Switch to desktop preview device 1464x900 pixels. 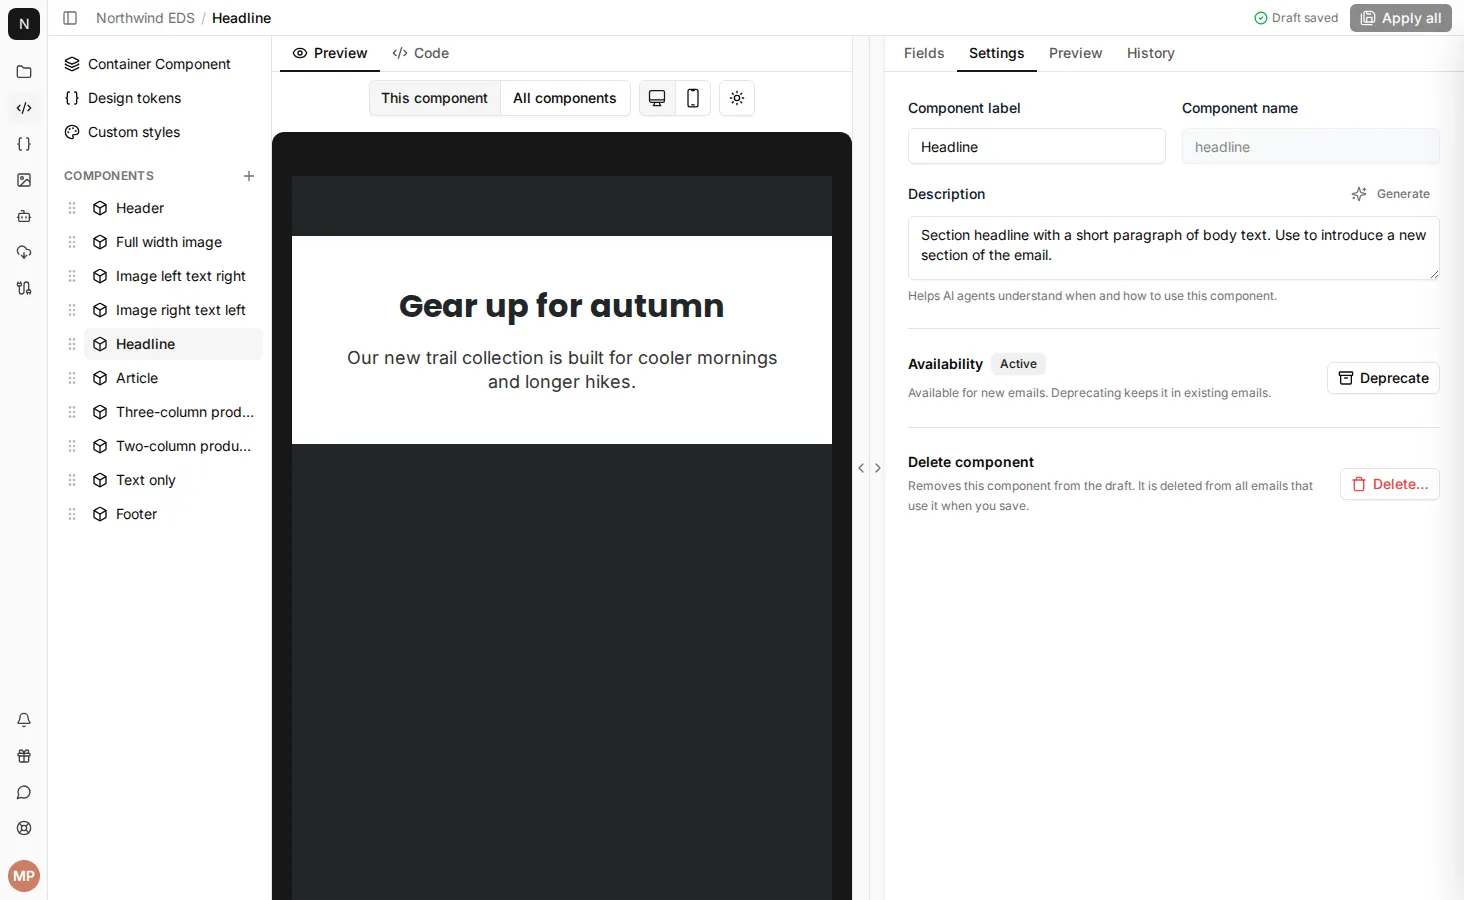(x=657, y=98)
